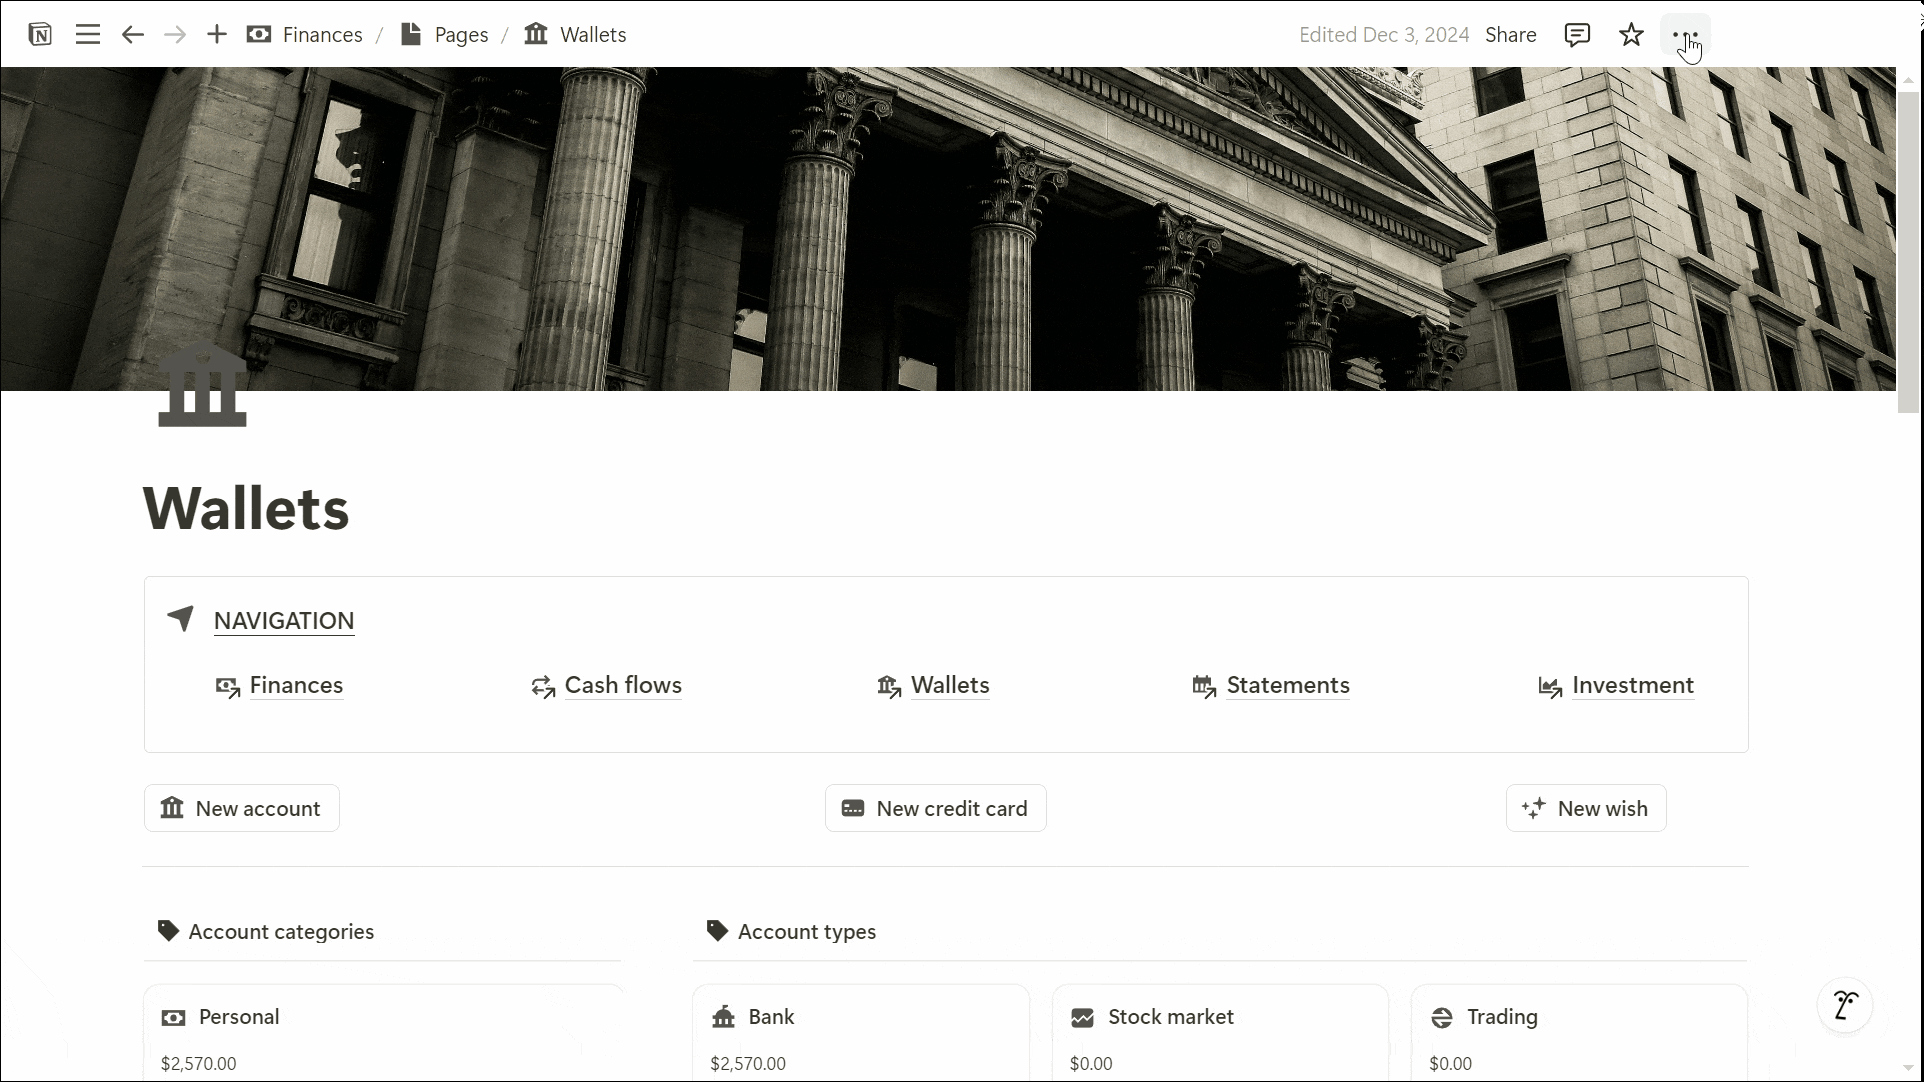
Task: Create new page with plus icon
Action: [x=217, y=35]
